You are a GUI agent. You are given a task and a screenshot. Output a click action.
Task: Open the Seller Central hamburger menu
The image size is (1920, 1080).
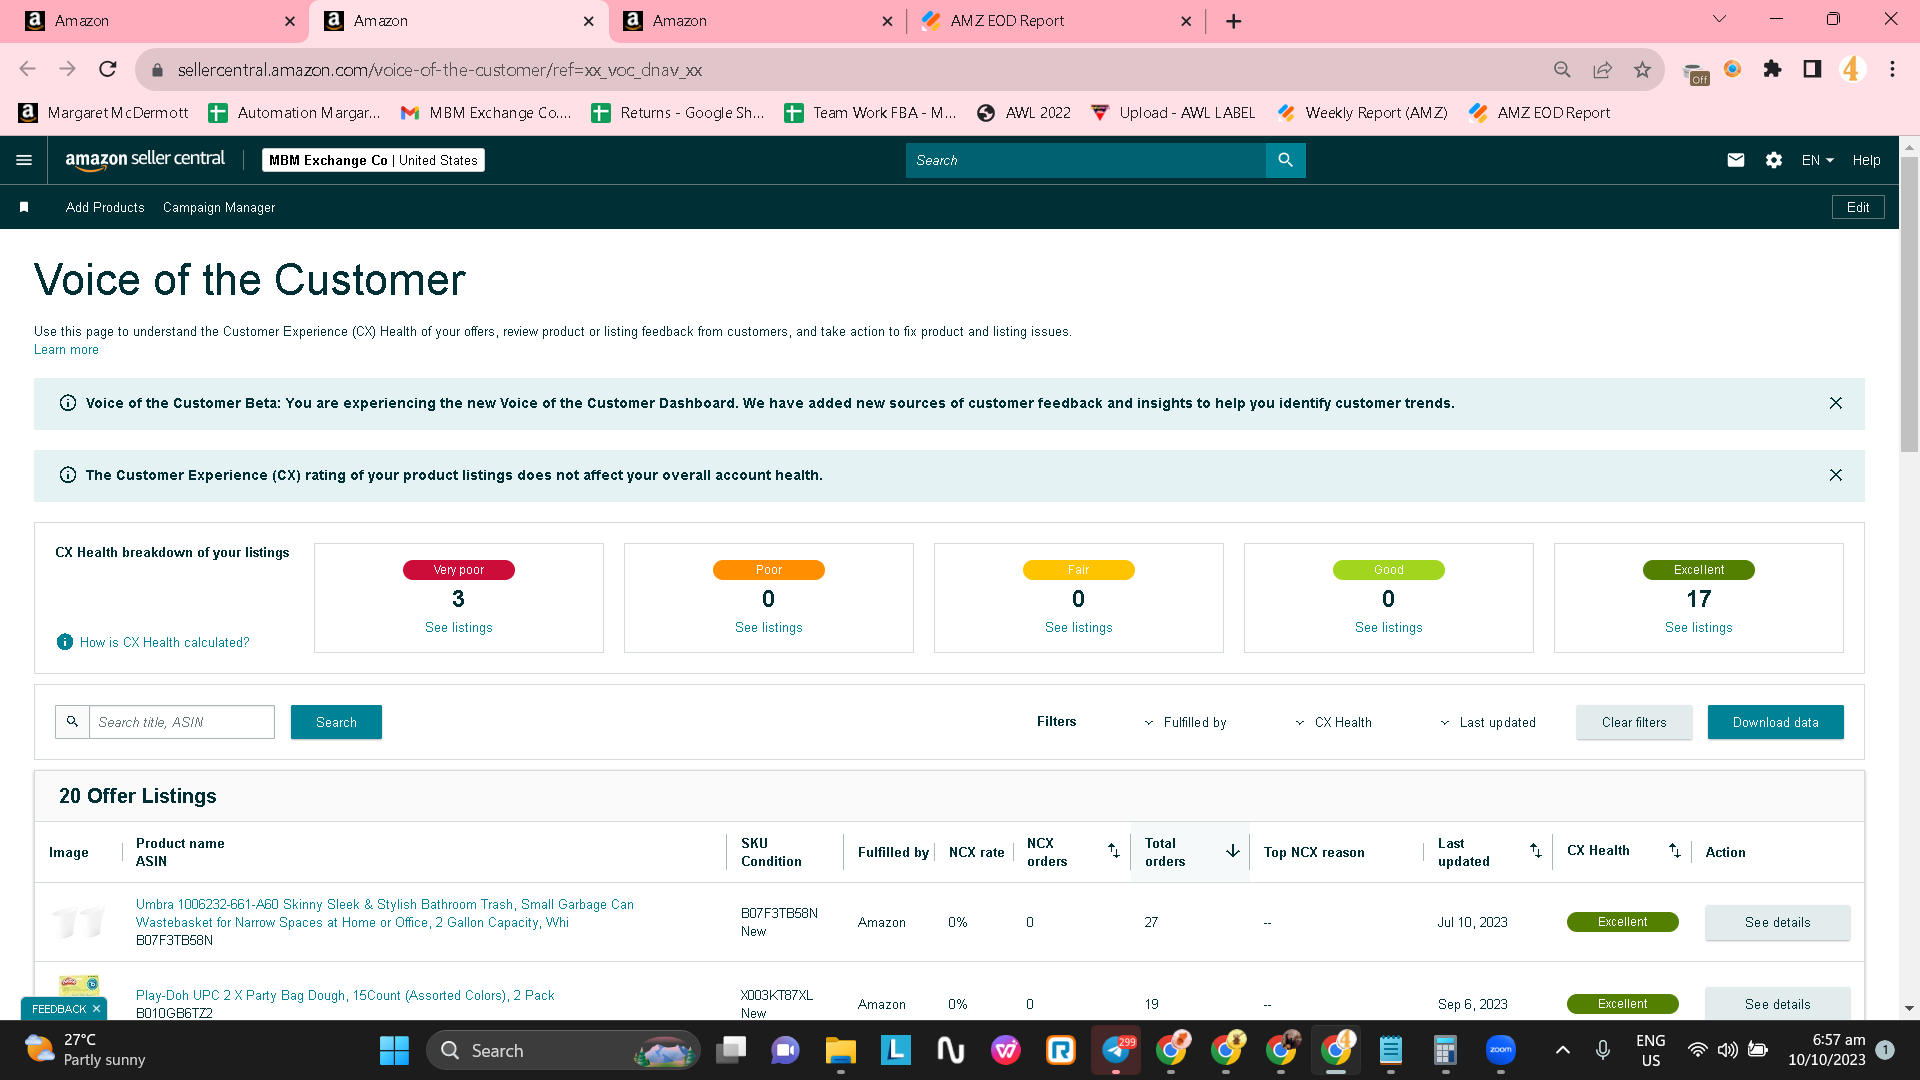point(24,160)
